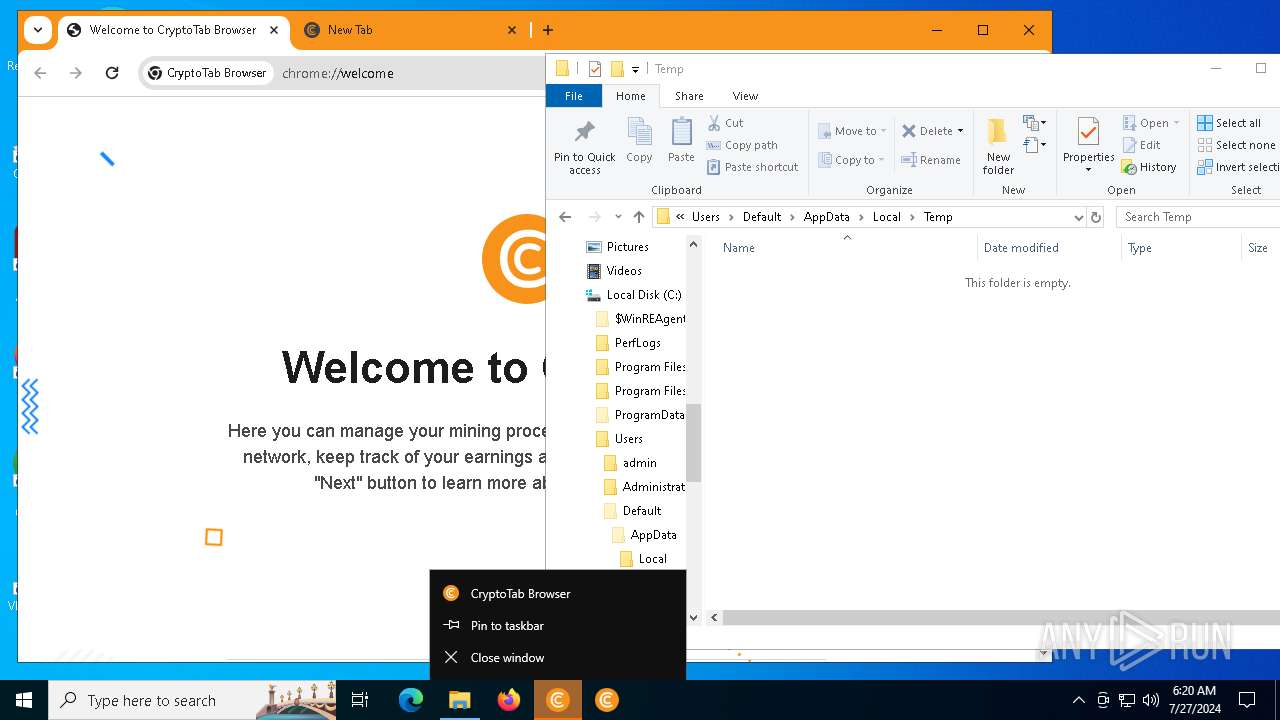The image size is (1280, 720).
Task: Open tab search chevron in CryptoTab browser
Action: point(37,30)
